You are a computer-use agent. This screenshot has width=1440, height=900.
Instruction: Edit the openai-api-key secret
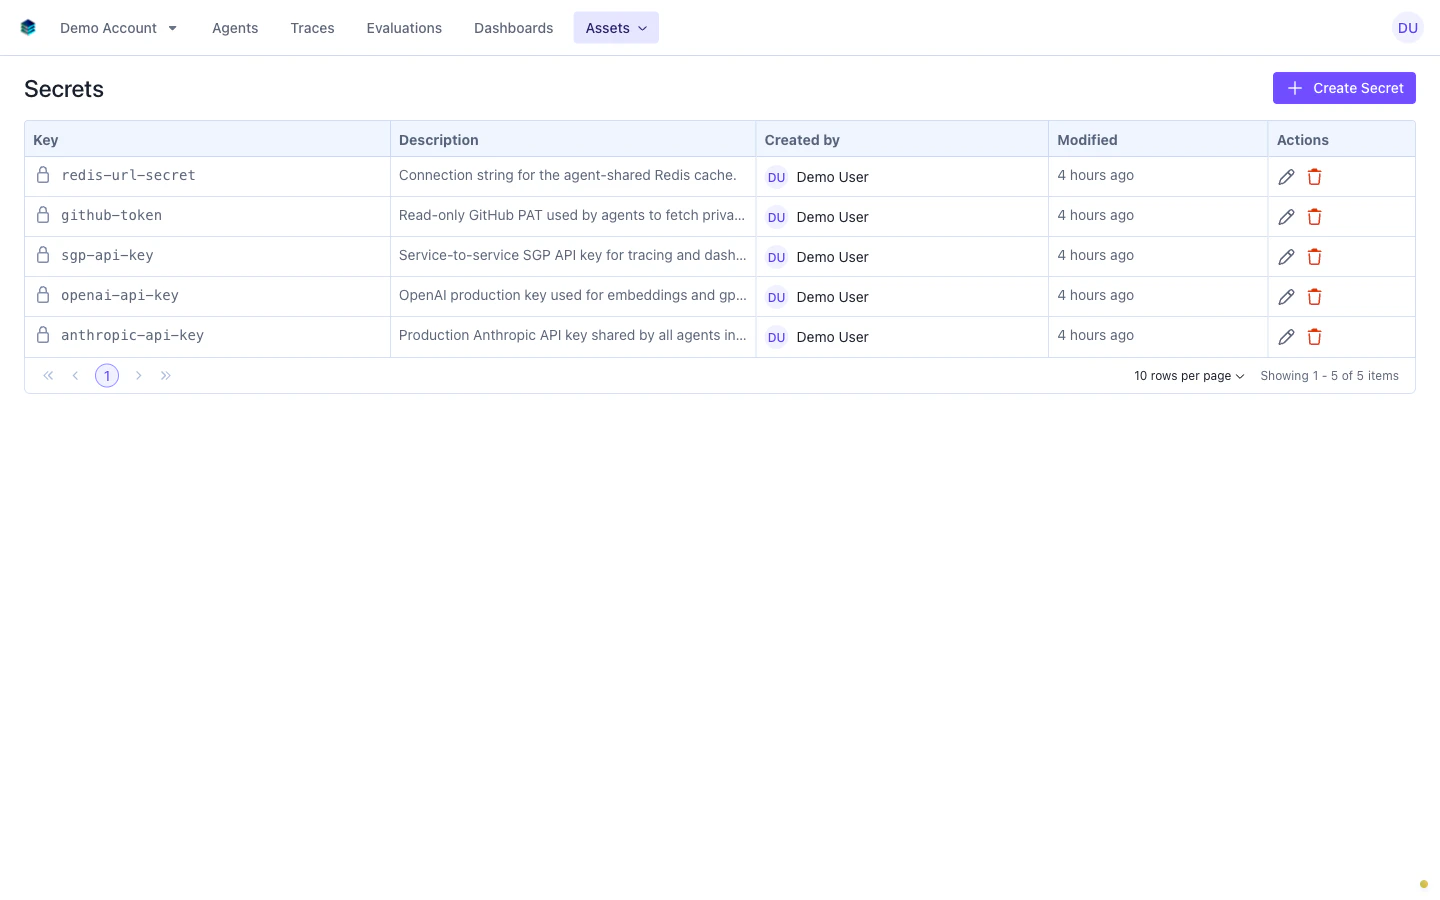(1286, 297)
